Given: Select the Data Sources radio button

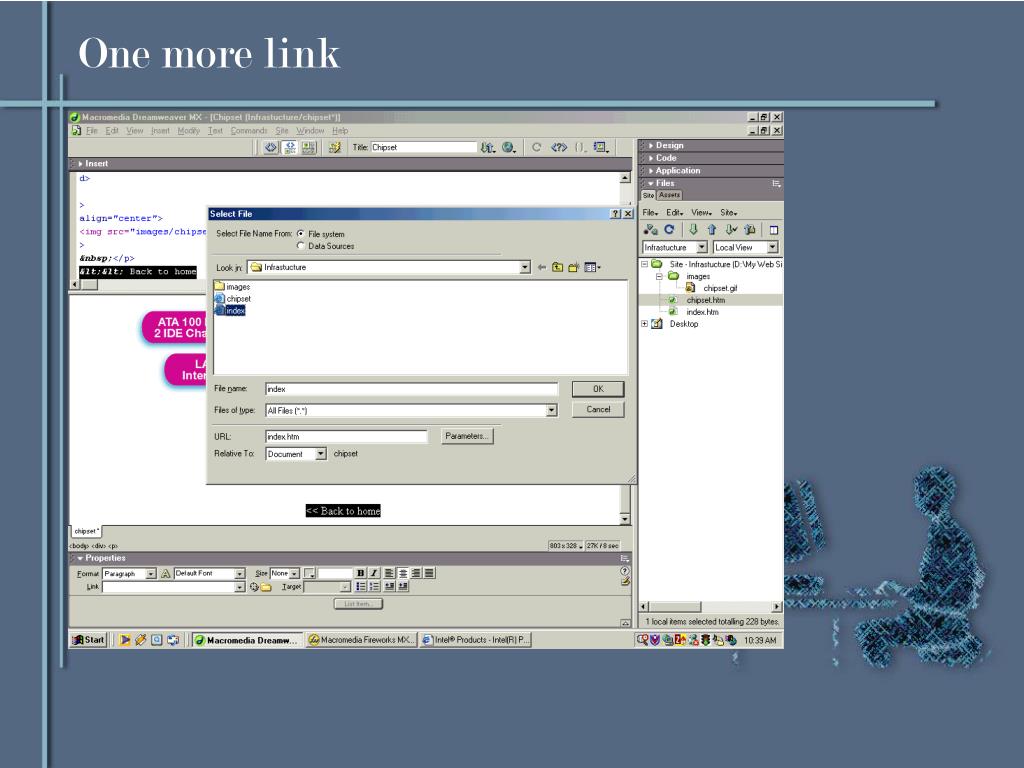Looking at the screenshot, I should point(300,246).
